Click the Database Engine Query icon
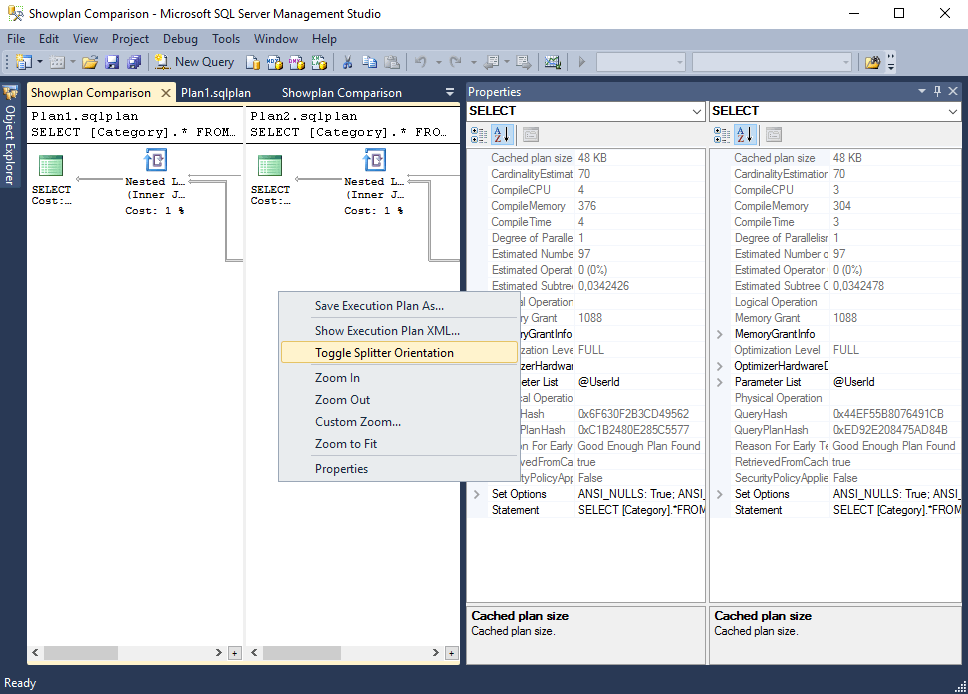Viewport: 968px width, 694px height. coord(254,62)
